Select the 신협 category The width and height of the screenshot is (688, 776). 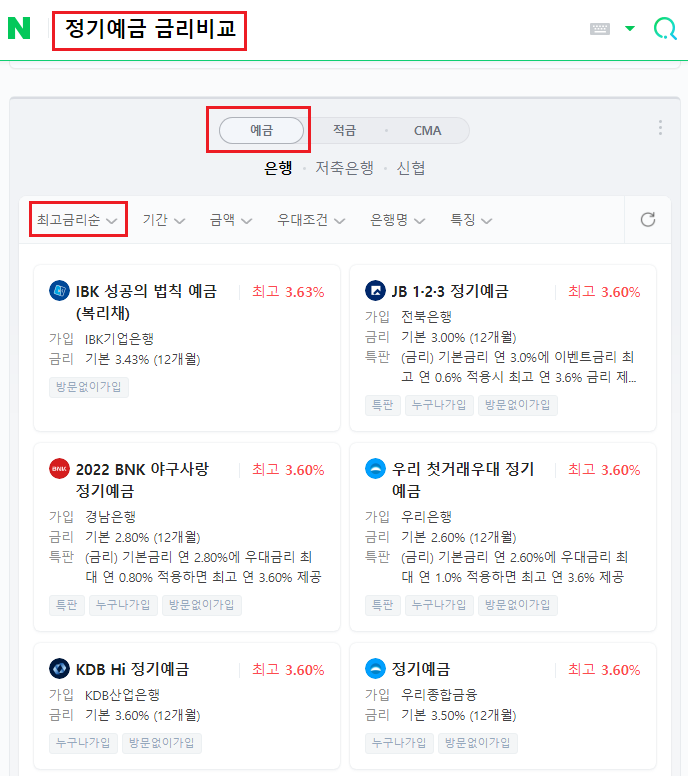pyautogui.click(x=411, y=168)
